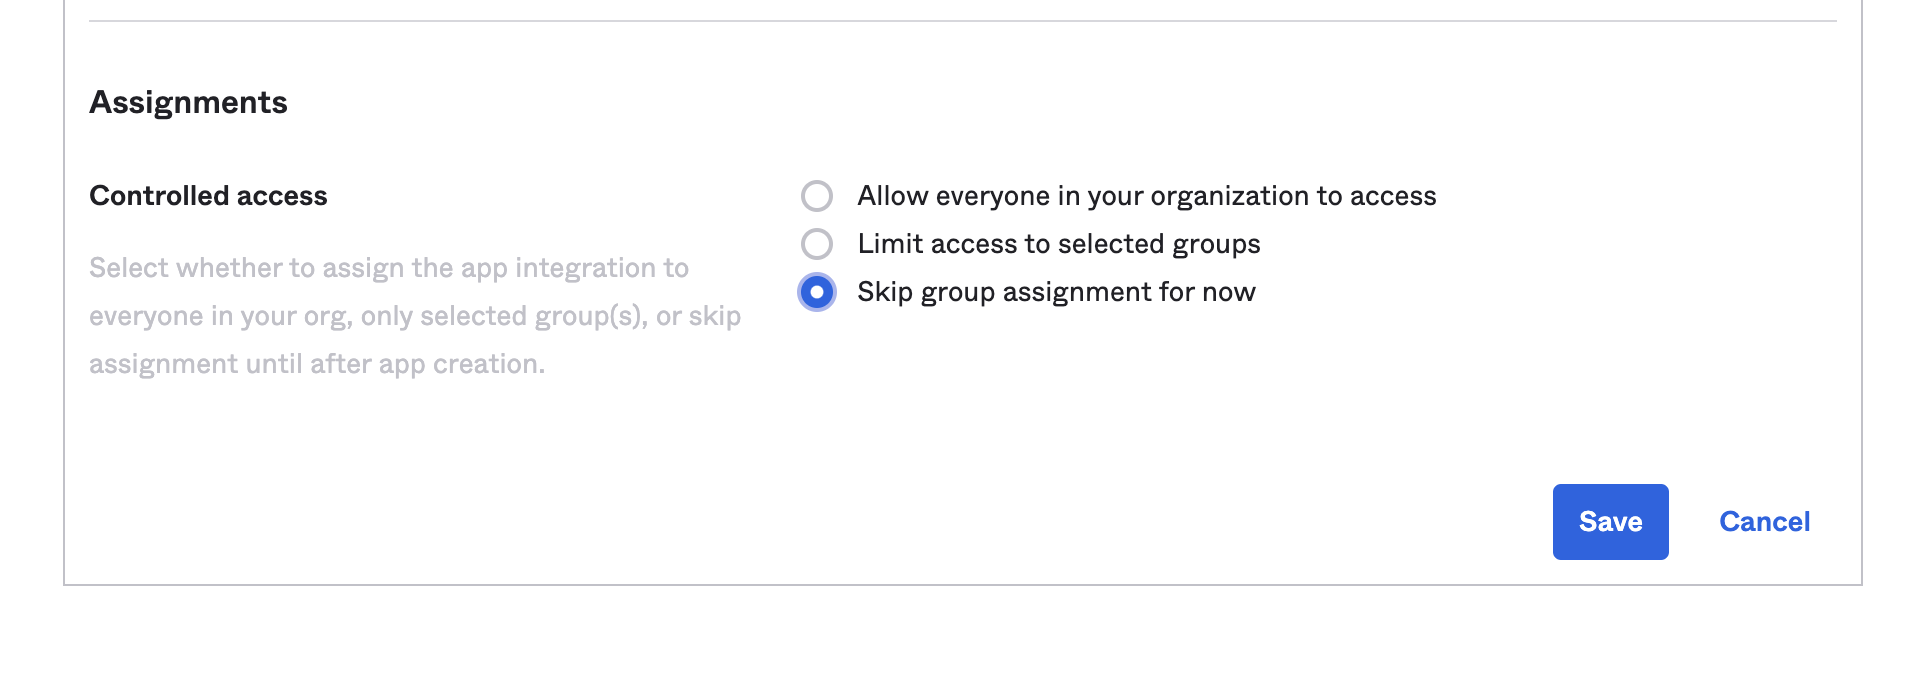Cancel the app integration form
Viewport: 1906px width, 680px height.
click(x=1764, y=522)
